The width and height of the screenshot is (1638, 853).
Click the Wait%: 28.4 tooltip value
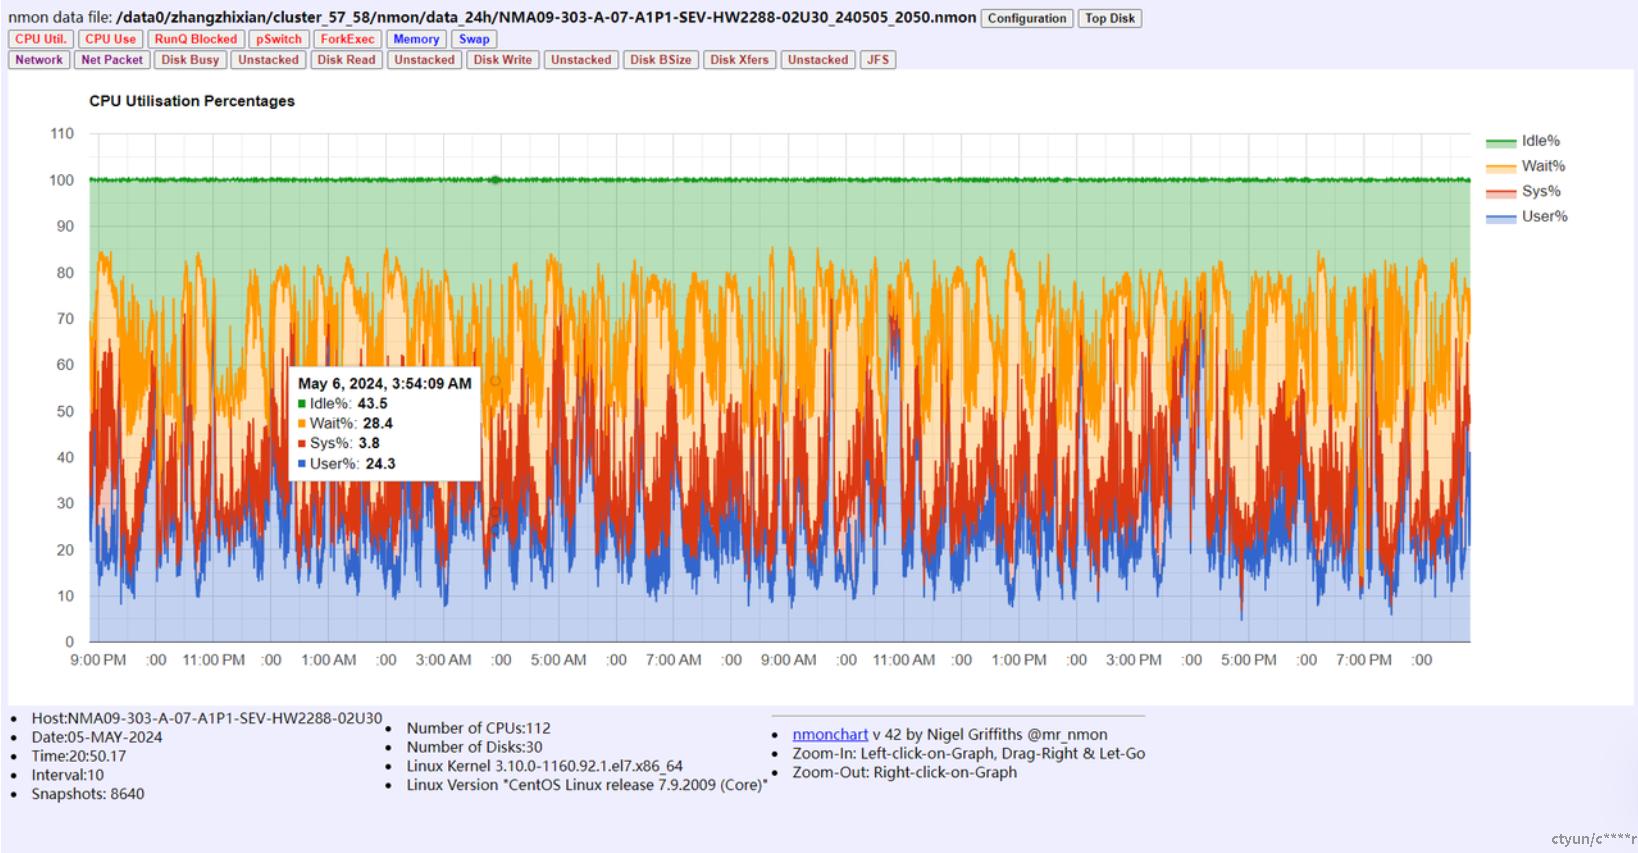pos(346,423)
